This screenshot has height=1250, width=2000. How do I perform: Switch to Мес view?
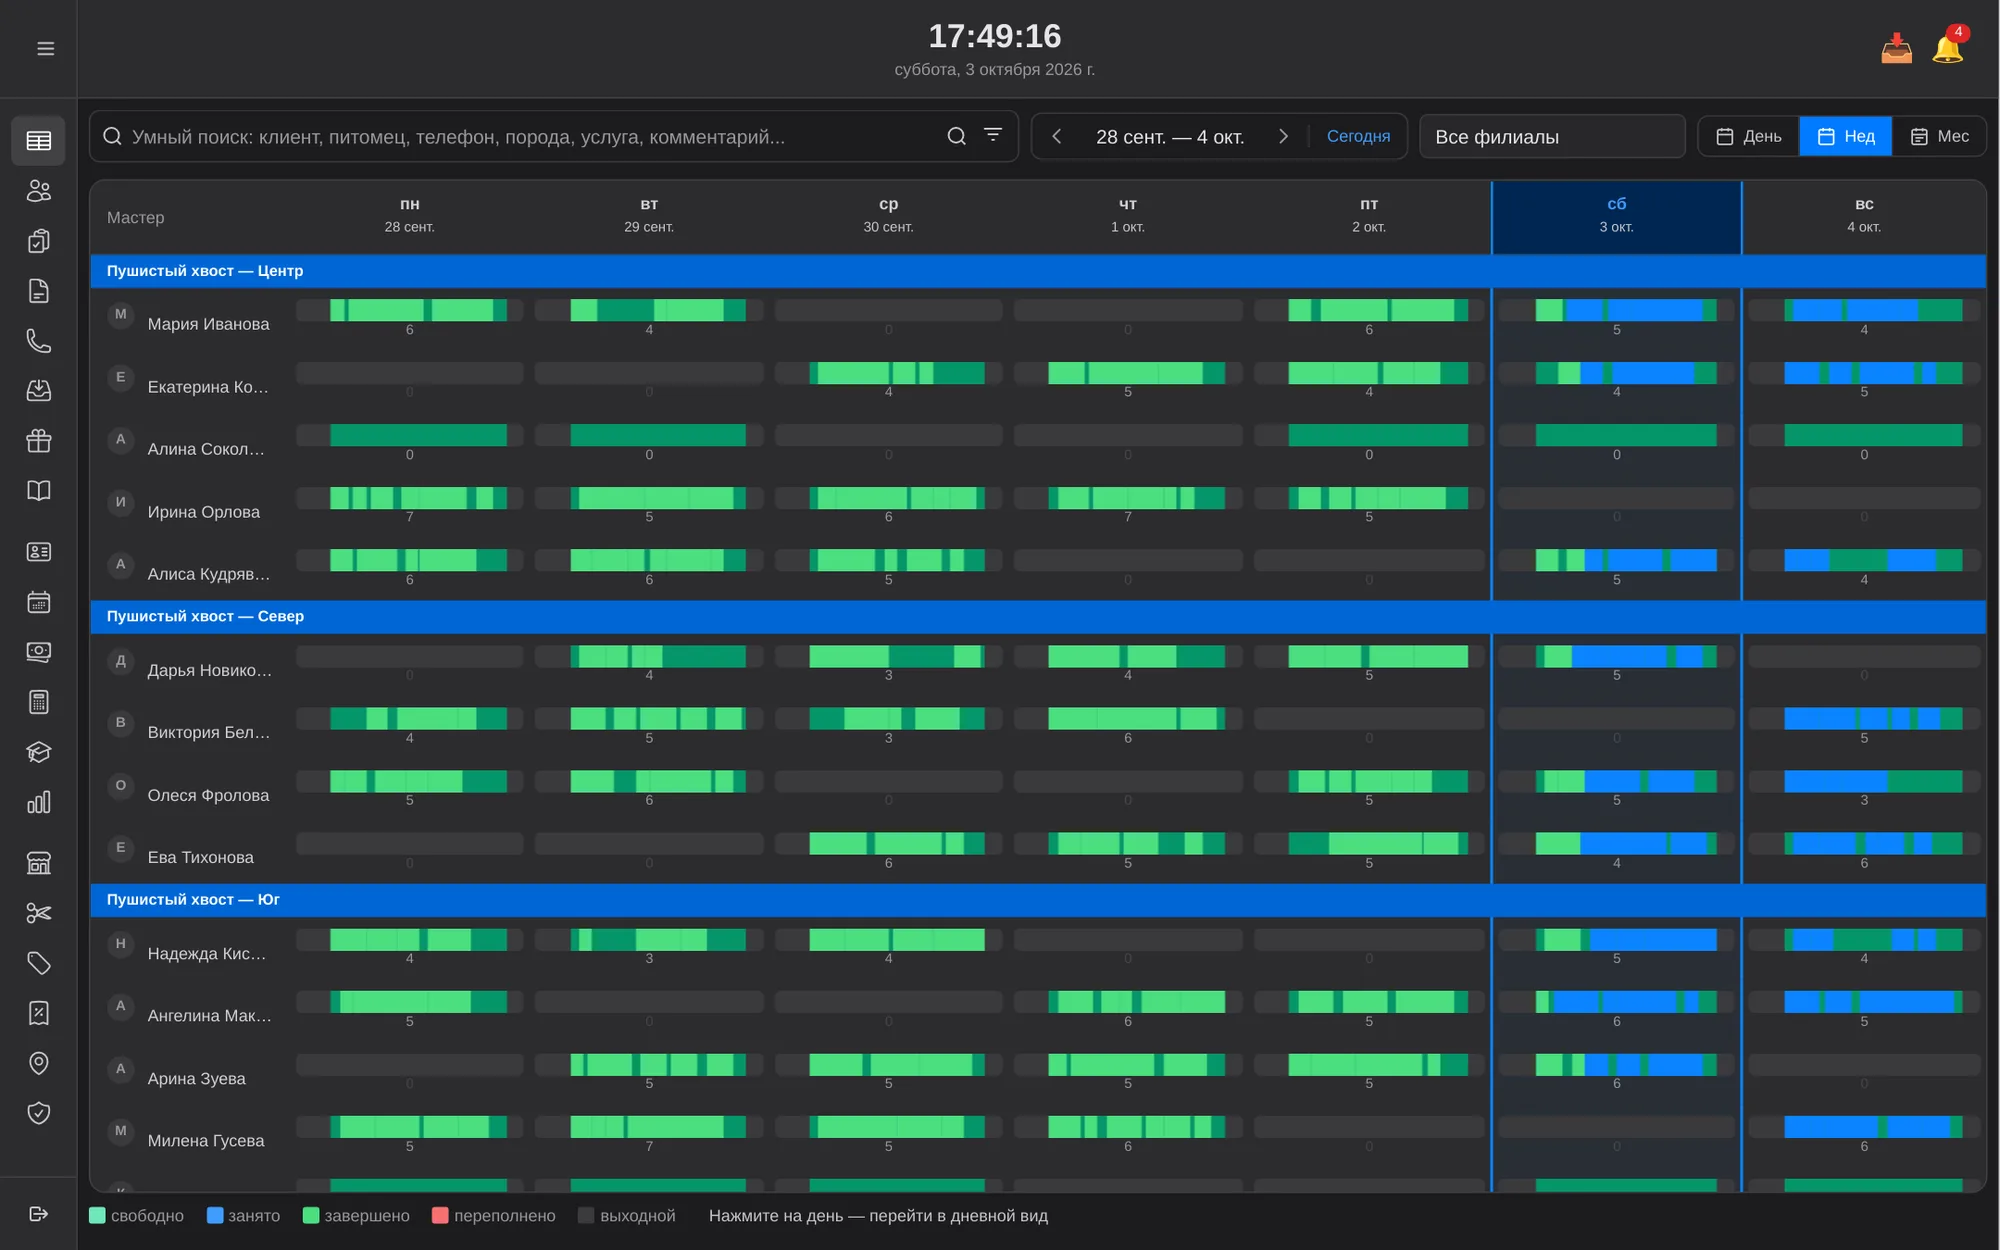coord(1939,136)
